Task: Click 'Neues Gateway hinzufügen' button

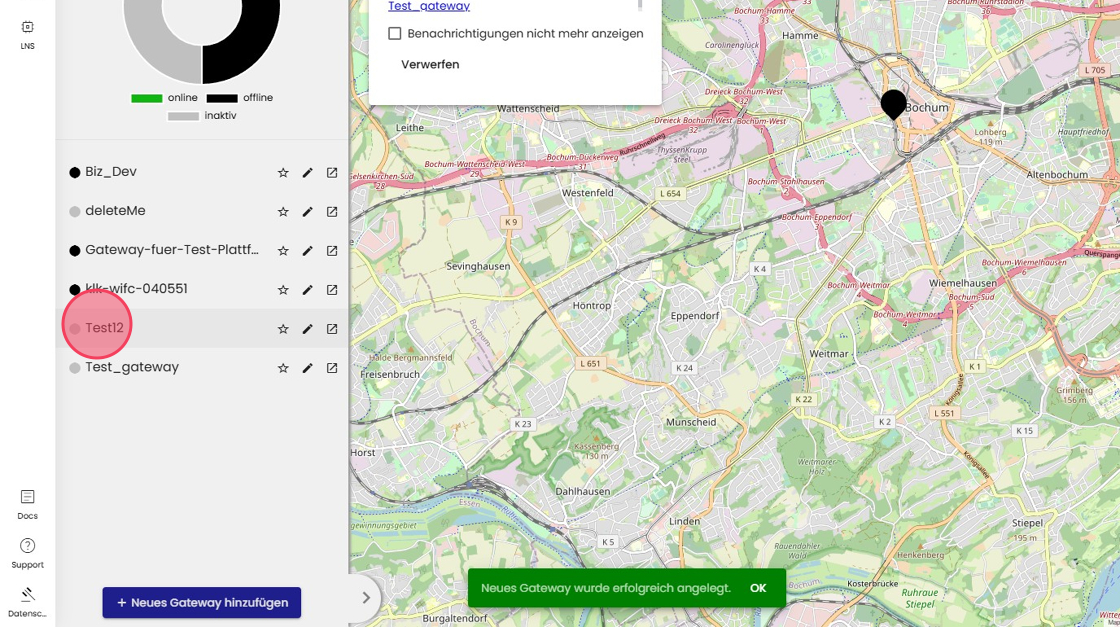Action: 201,603
